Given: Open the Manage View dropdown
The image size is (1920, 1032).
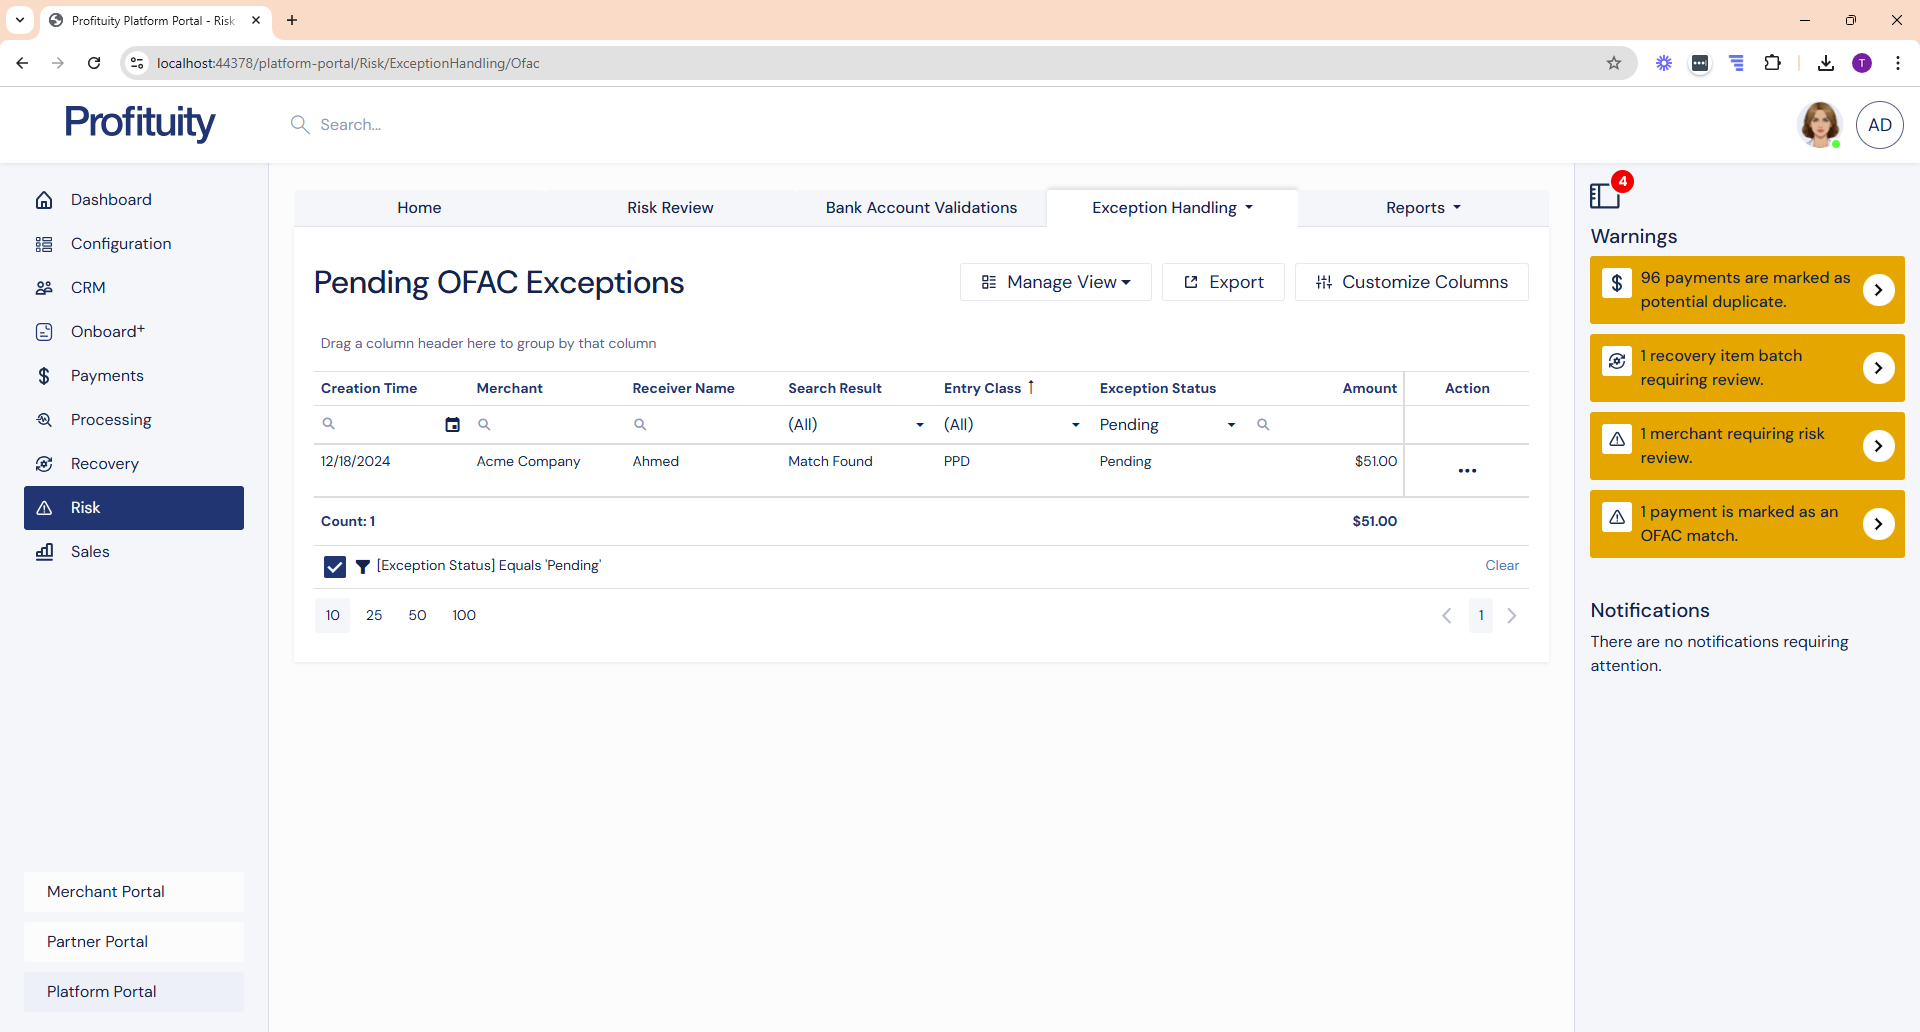Looking at the screenshot, I should (1056, 282).
